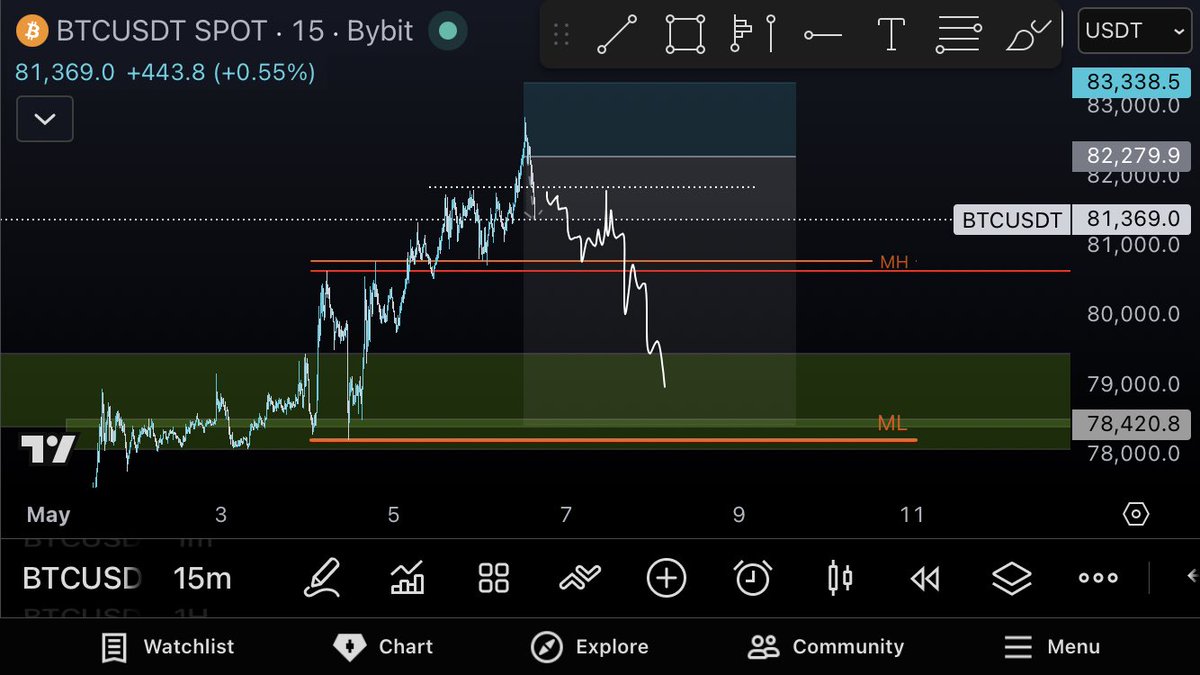This screenshot has width=1200, height=675.
Task: Open the line style options icon
Action: click(958, 35)
